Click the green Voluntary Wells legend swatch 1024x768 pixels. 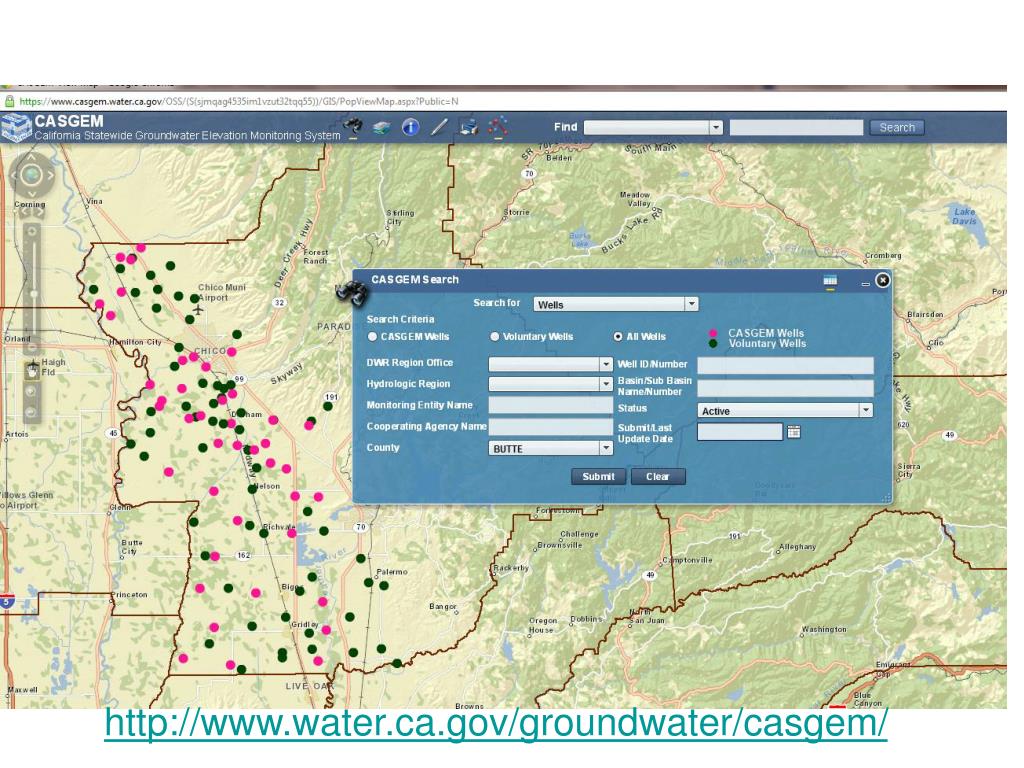coord(713,344)
